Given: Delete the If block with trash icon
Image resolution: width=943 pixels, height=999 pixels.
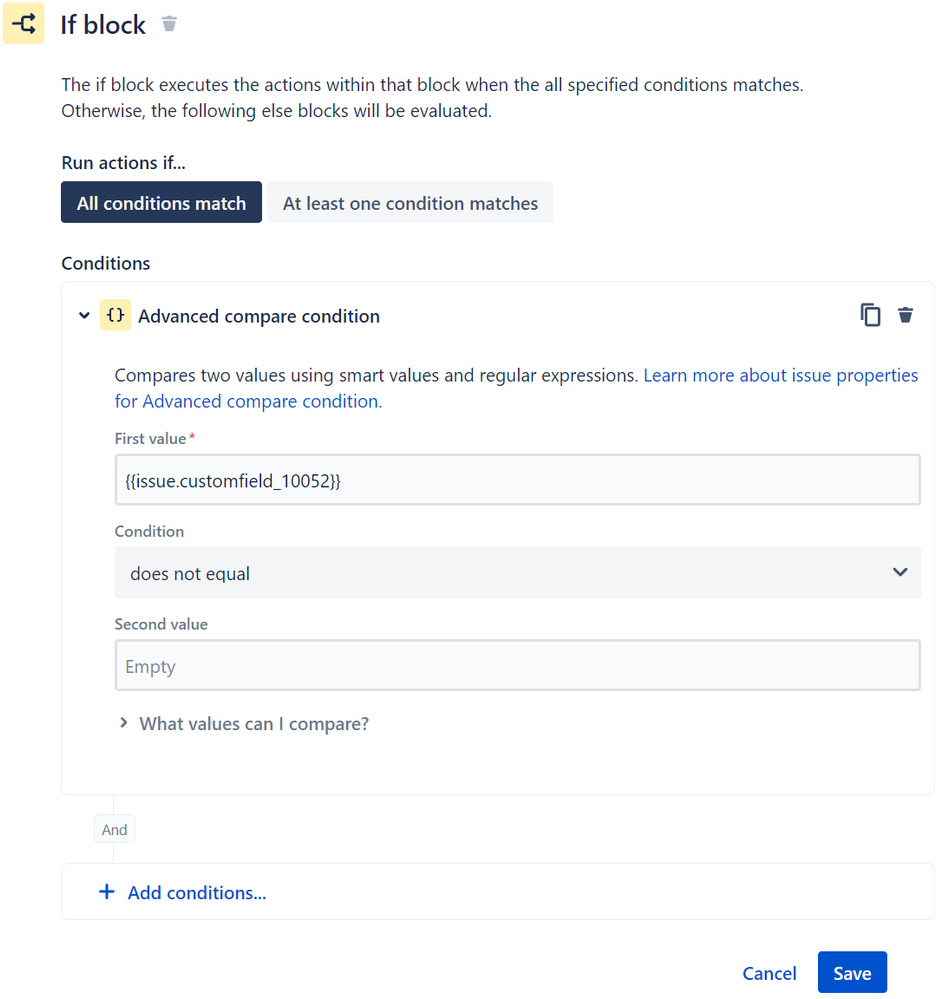Looking at the screenshot, I should (169, 24).
